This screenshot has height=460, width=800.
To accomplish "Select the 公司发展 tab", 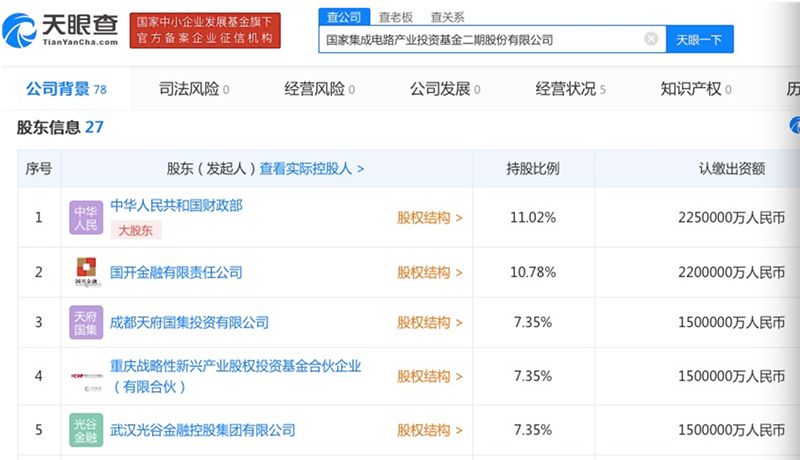I will (x=445, y=89).
